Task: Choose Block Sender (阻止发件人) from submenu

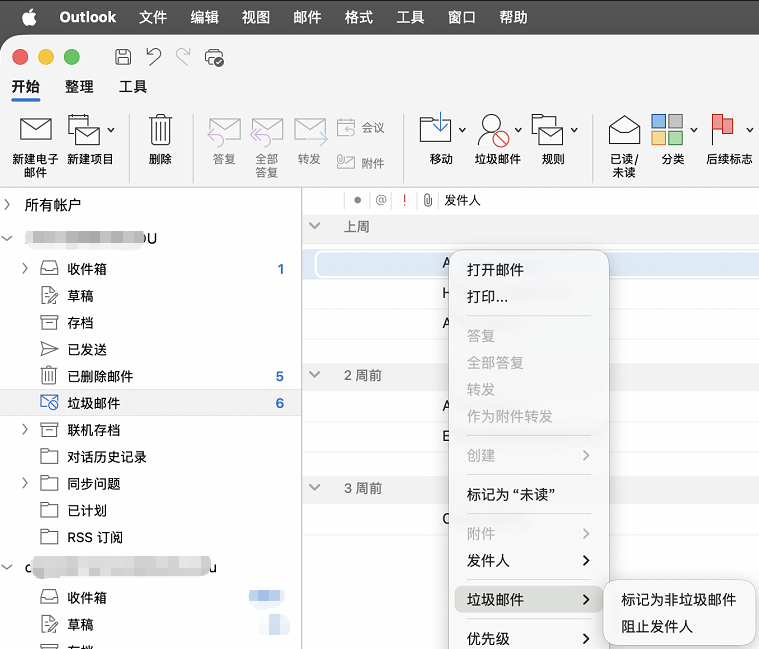Action: coord(656,627)
